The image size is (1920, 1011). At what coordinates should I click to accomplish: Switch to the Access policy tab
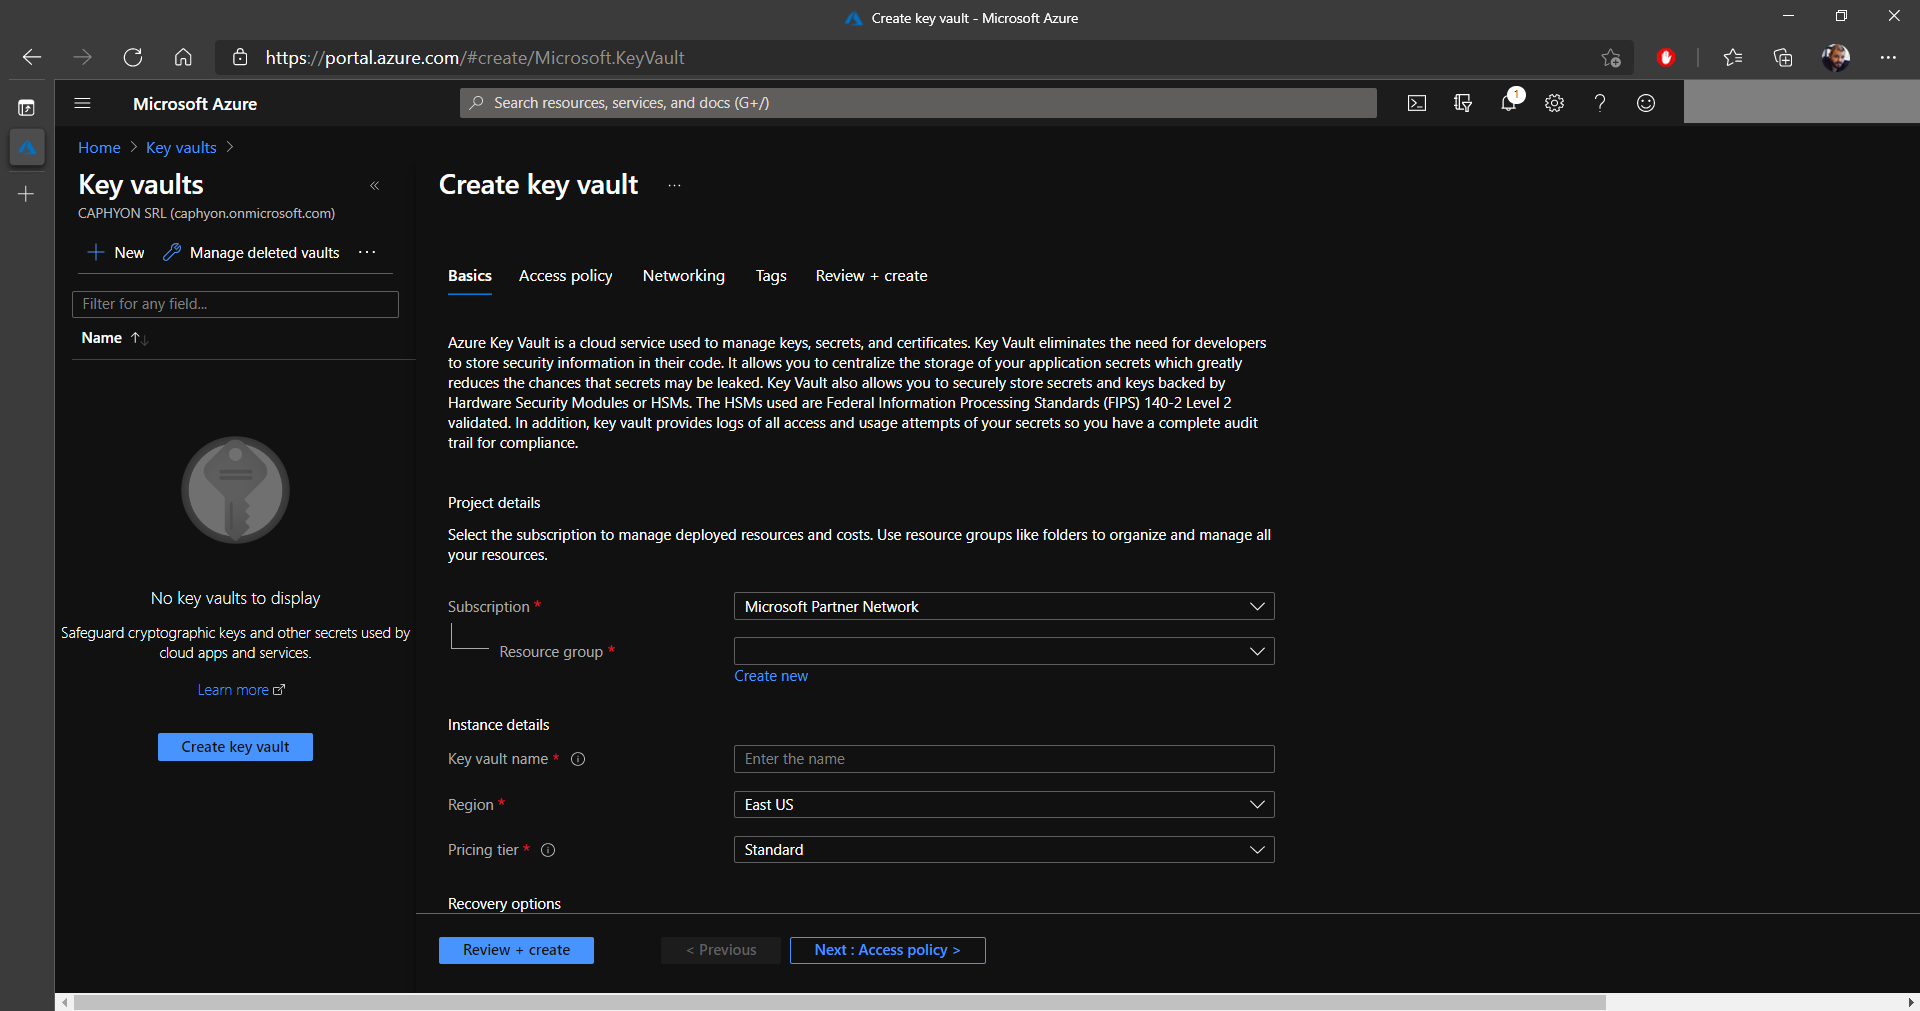565,276
